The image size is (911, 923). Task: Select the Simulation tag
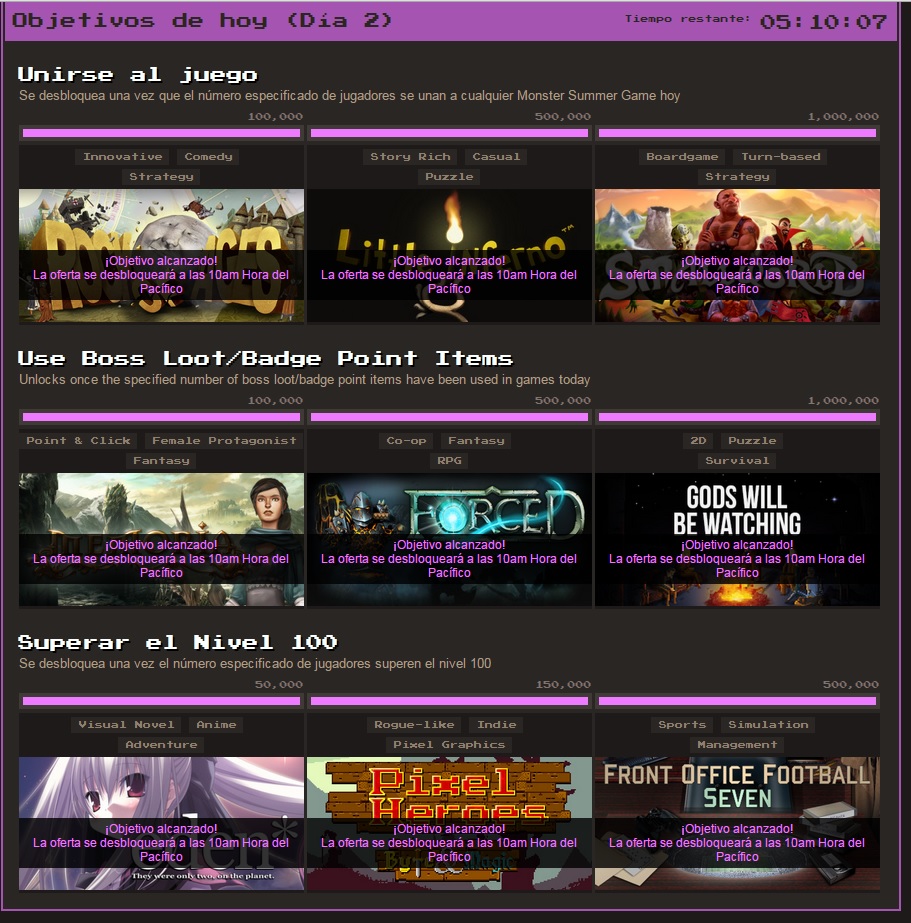pyautogui.click(x=768, y=725)
